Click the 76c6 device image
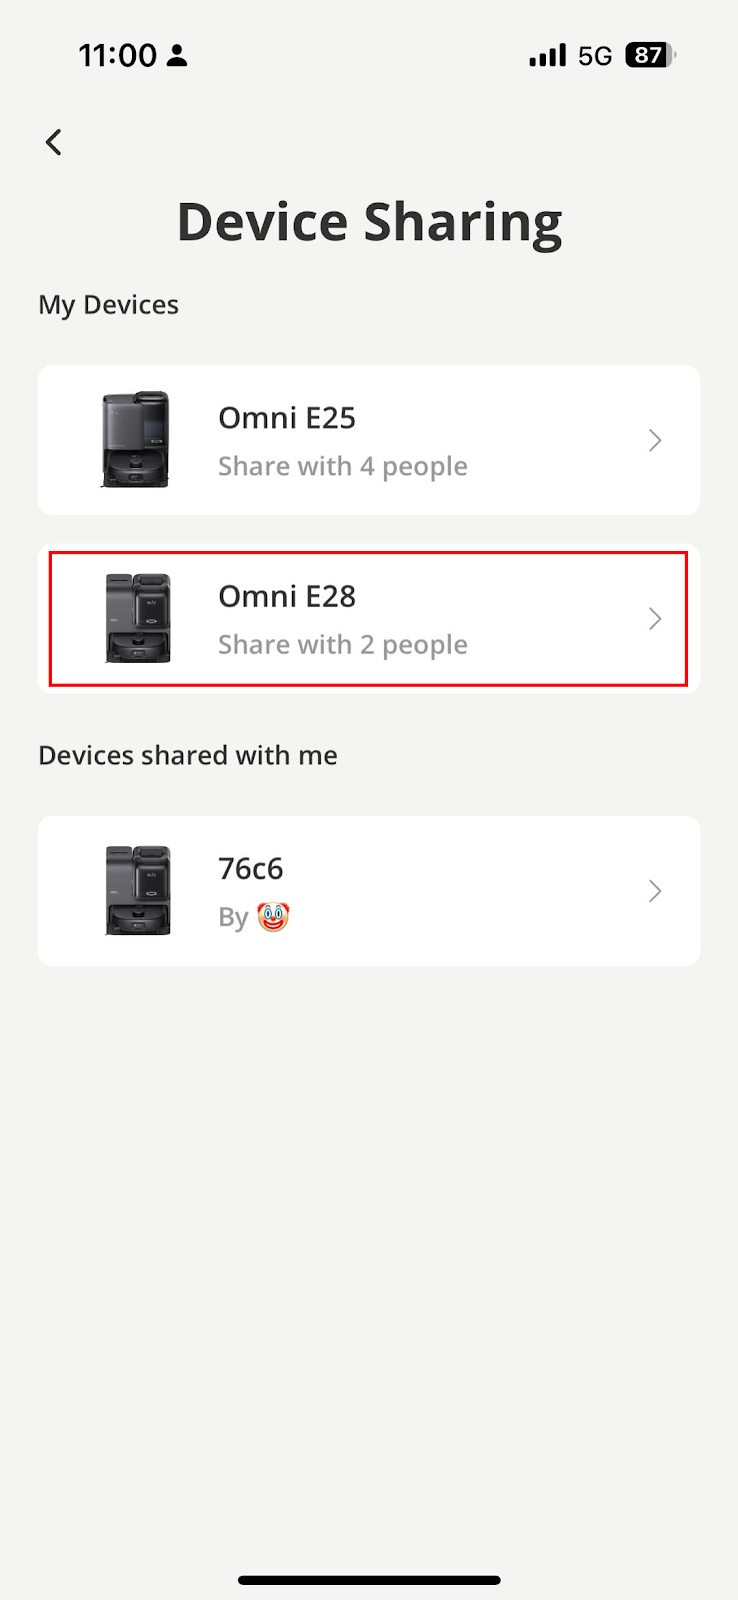This screenshot has width=738, height=1600. (x=138, y=890)
